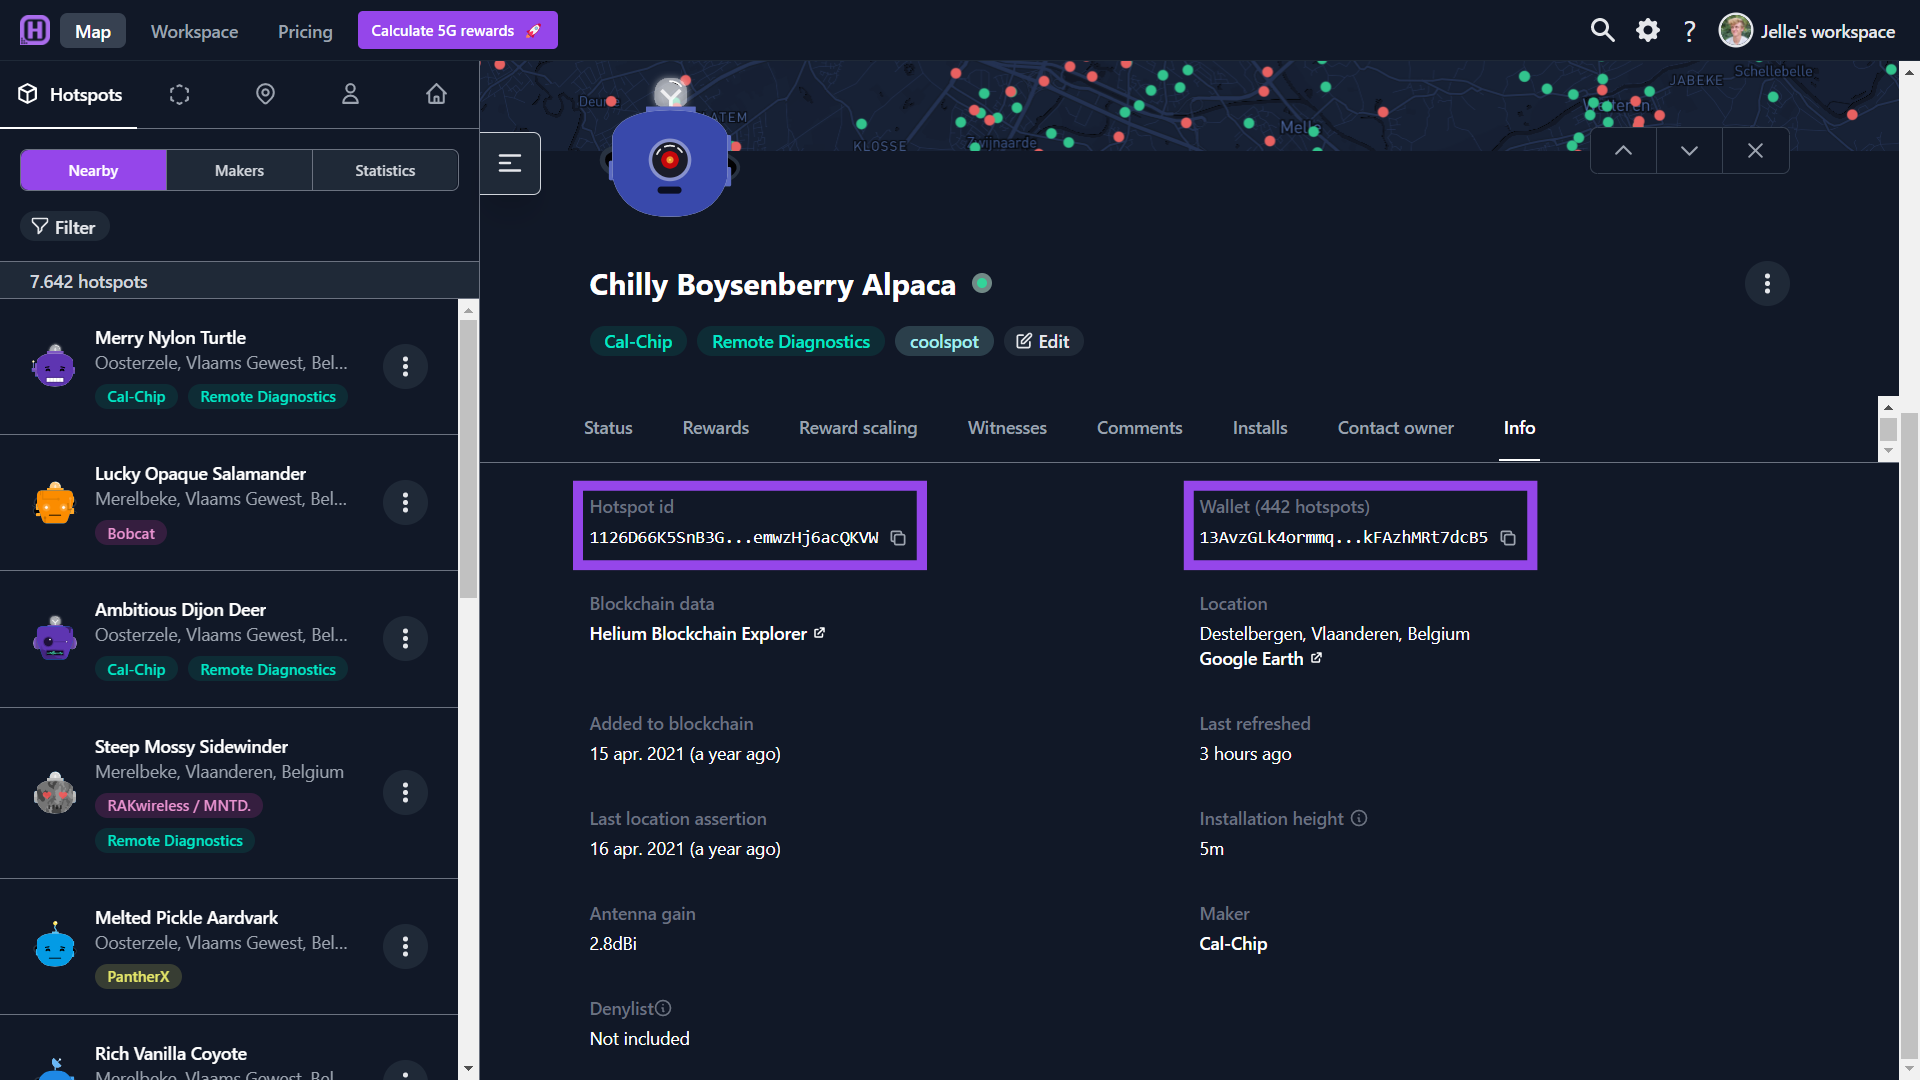
Task: Copy the Hotspot id value
Action: point(898,538)
